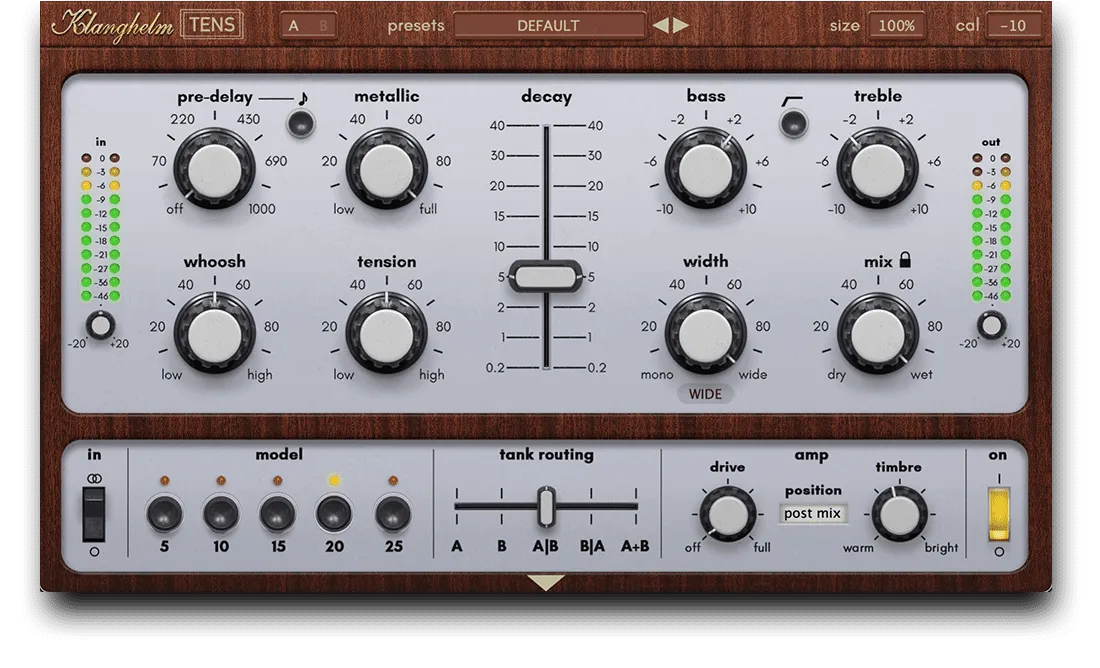This screenshot has height=668, width=1100.
Task: Click the 'presets' label
Action: [416, 26]
